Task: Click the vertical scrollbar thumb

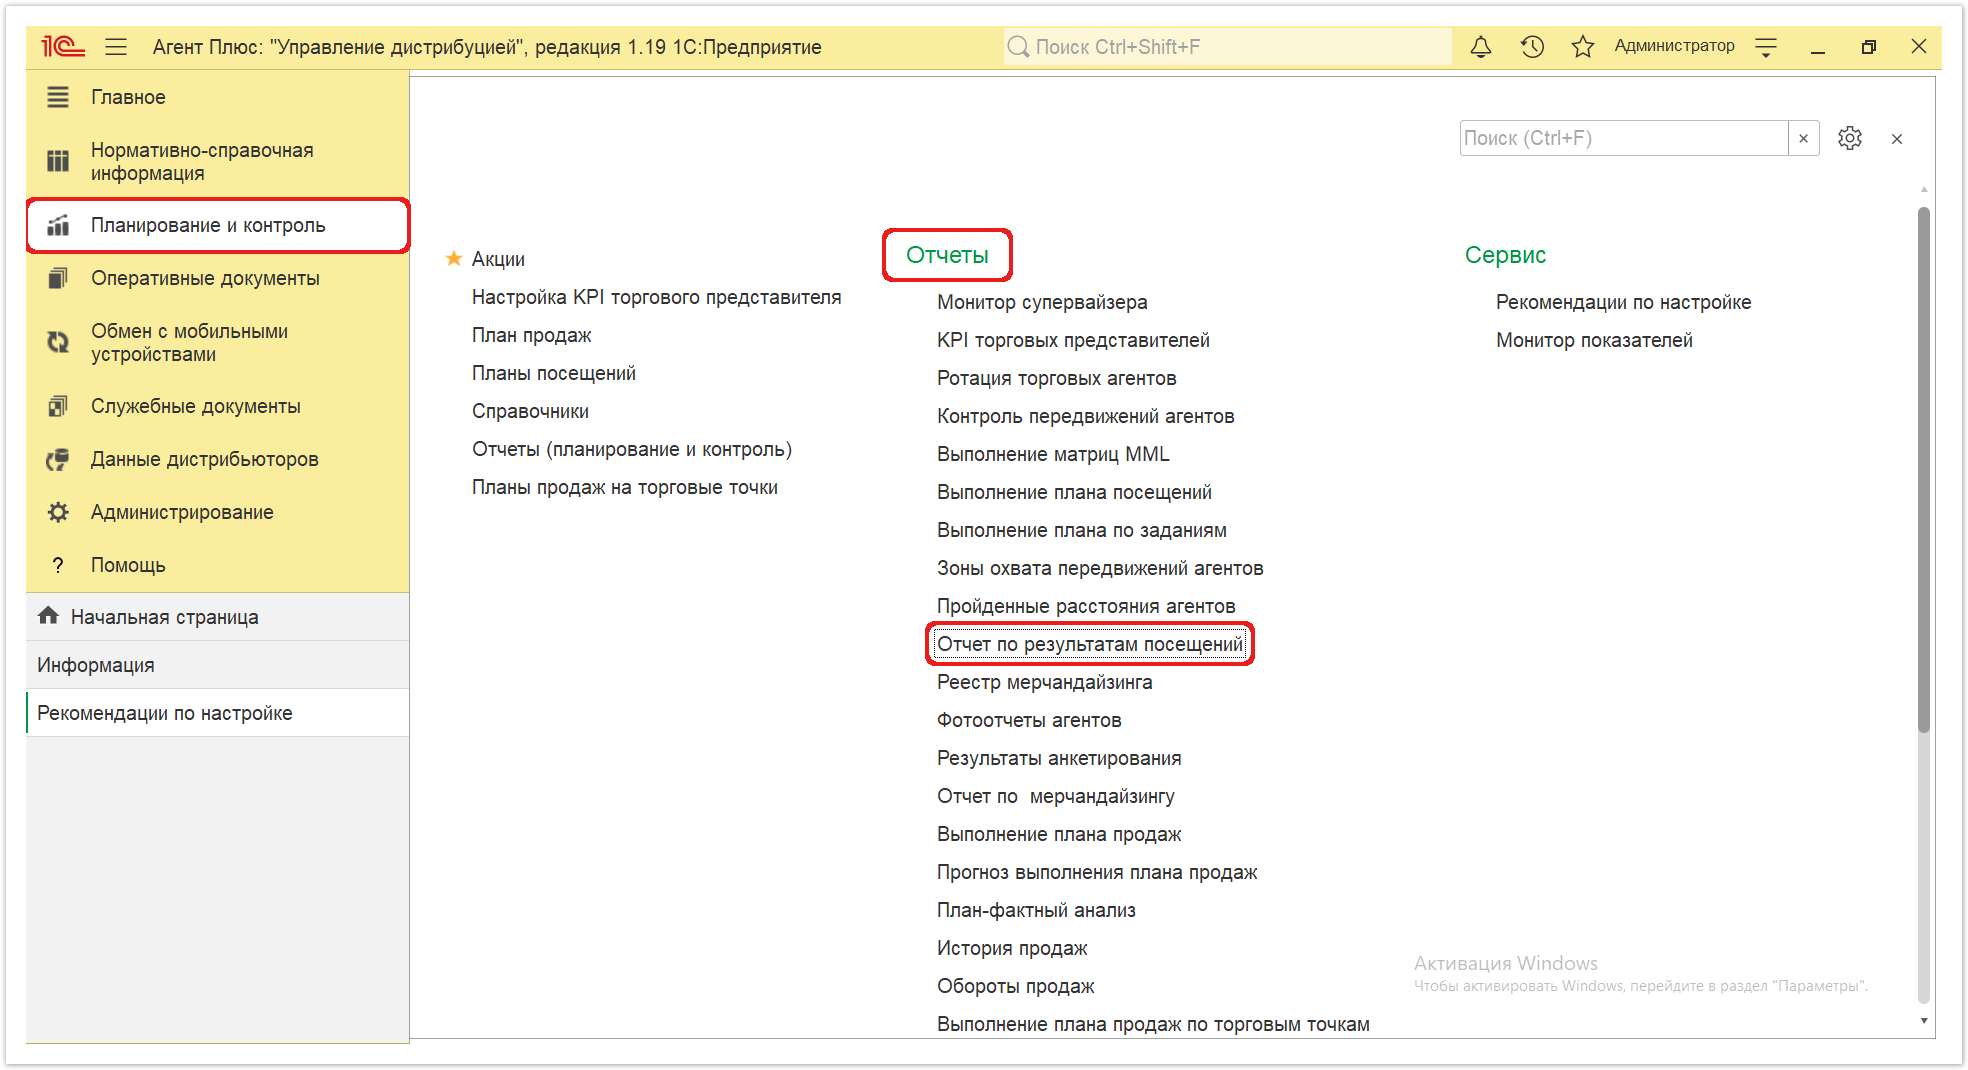Action: click(1924, 470)
